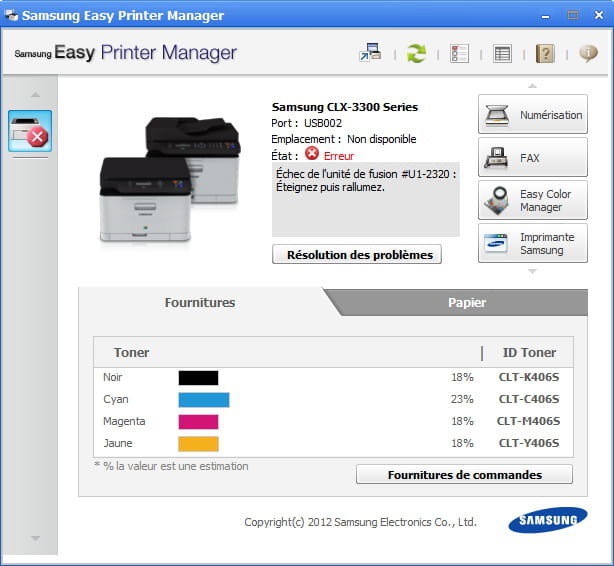Image resolution: width=614 pixels, height=566 pixels.
Task: Click the Samsung logo at bottom right
Action: coord(548,520)
